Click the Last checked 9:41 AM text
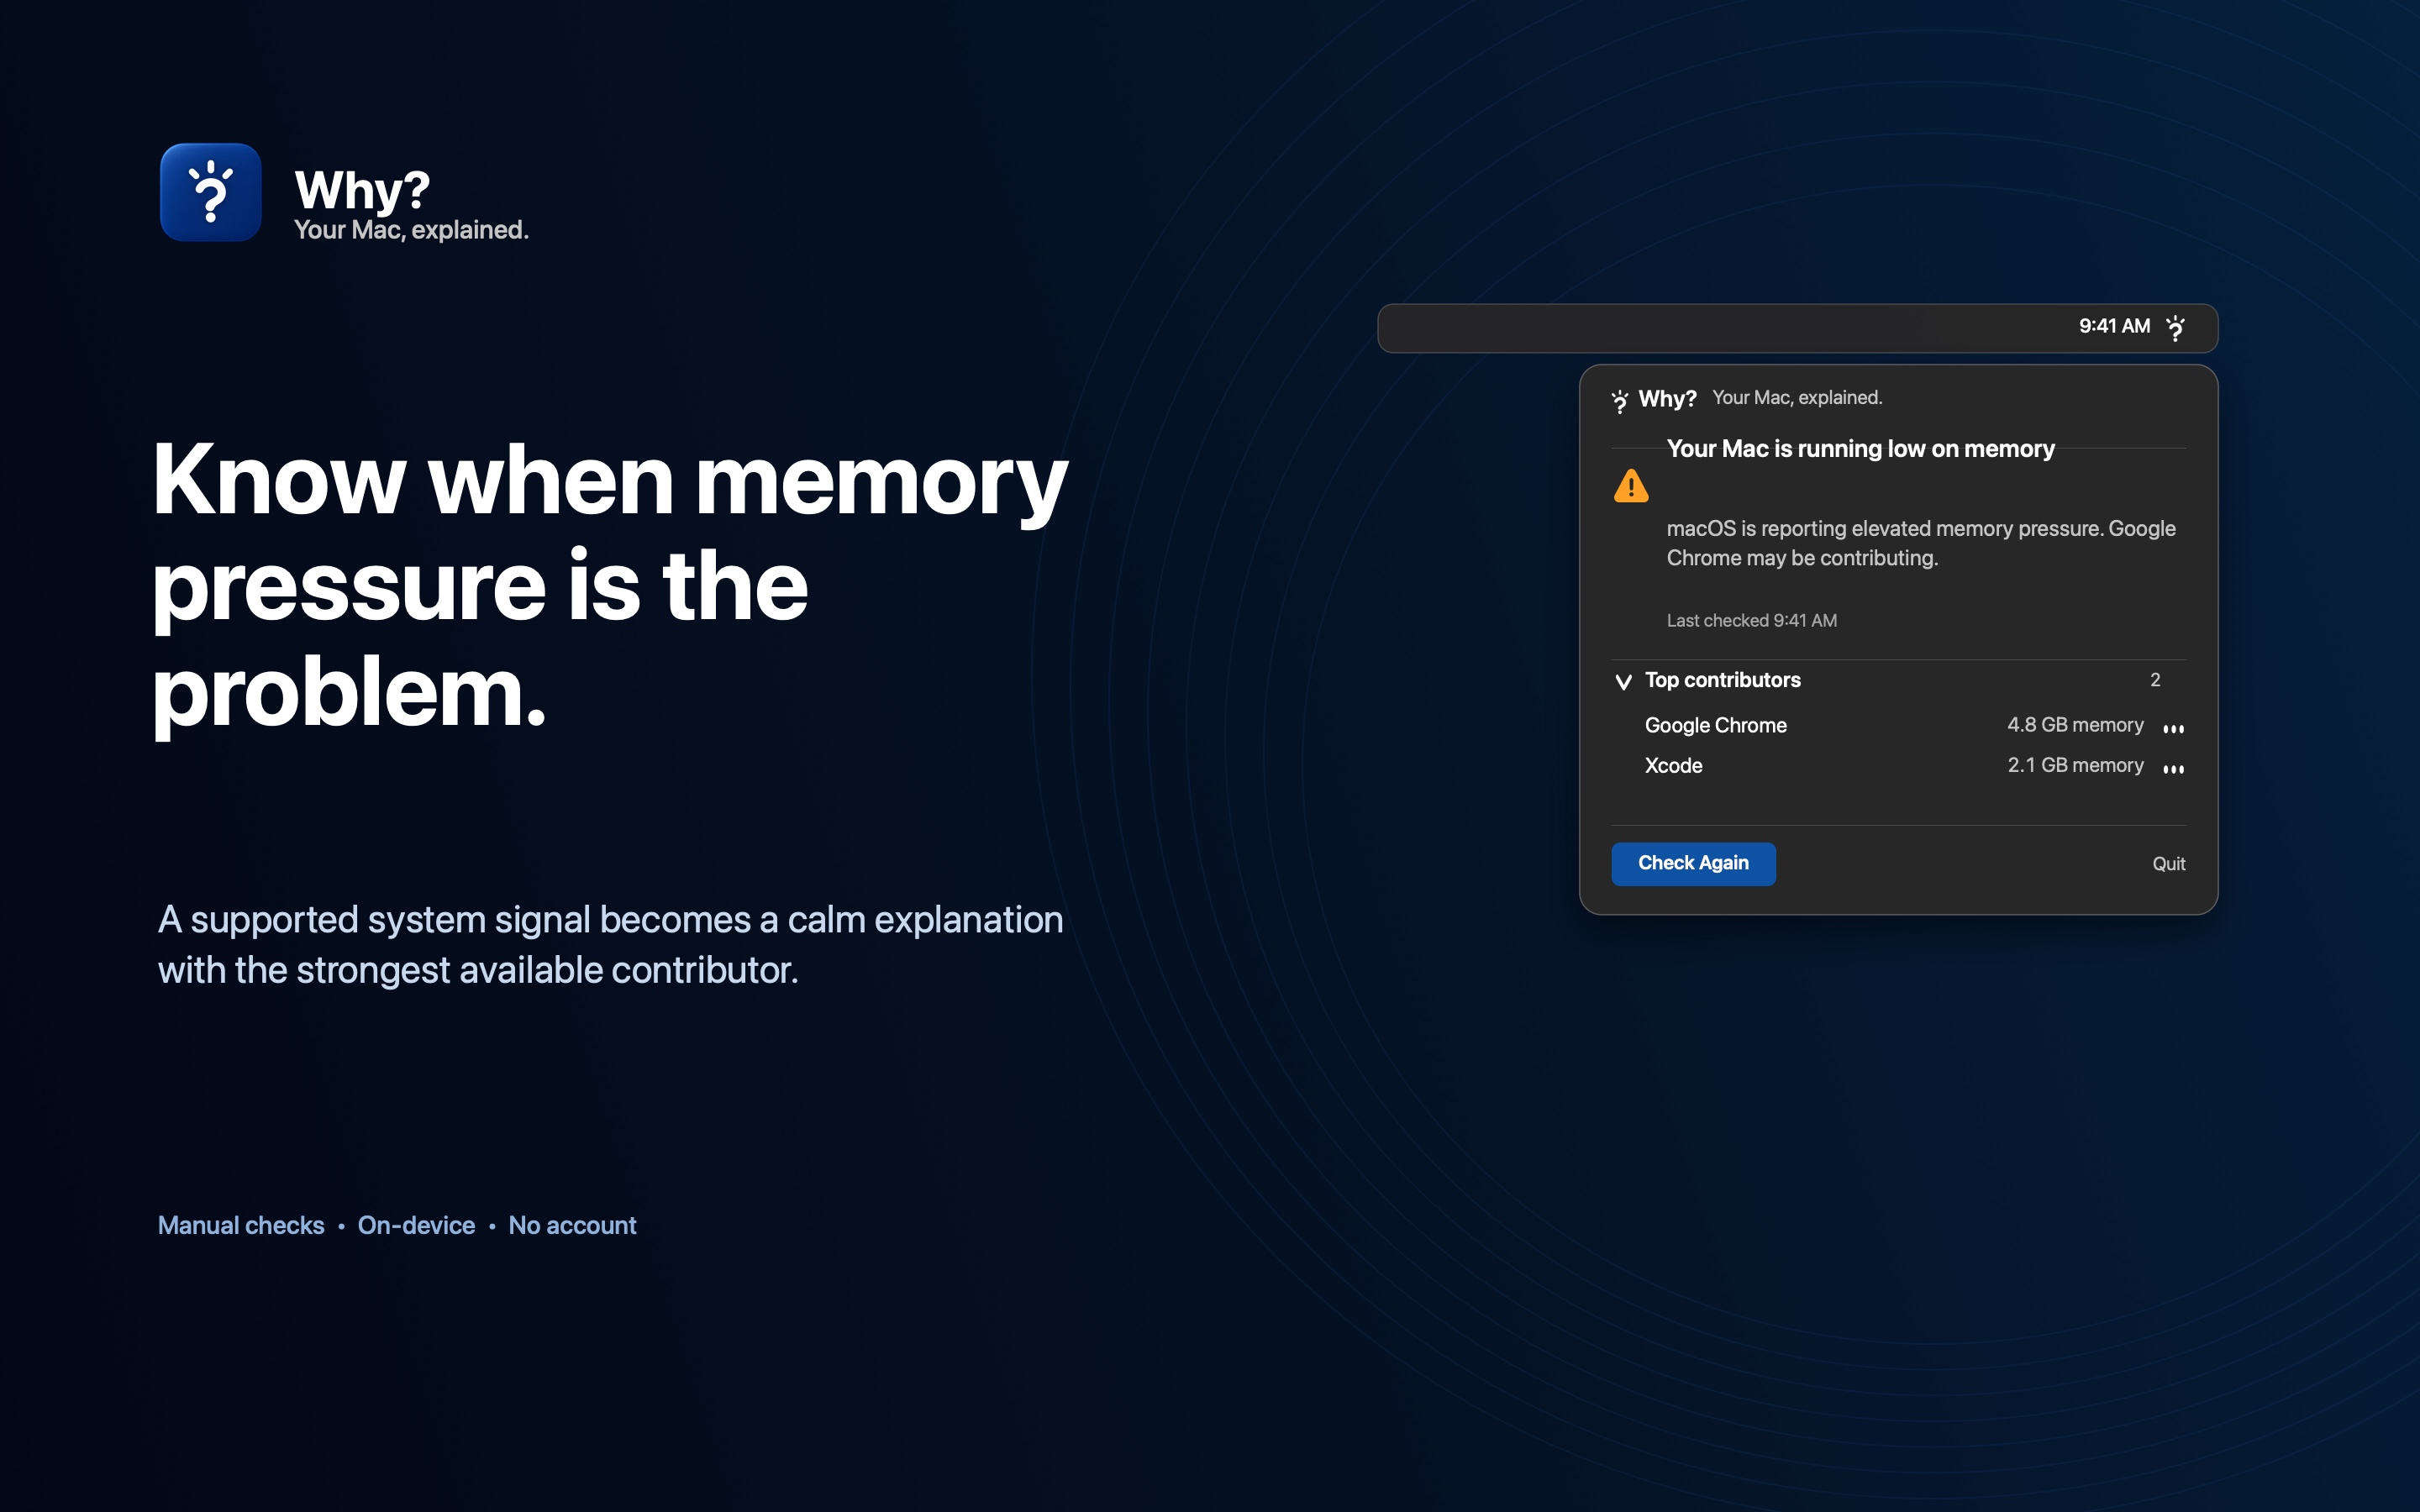Viewport: 2420px width, 1512px height. [1751, 620]
